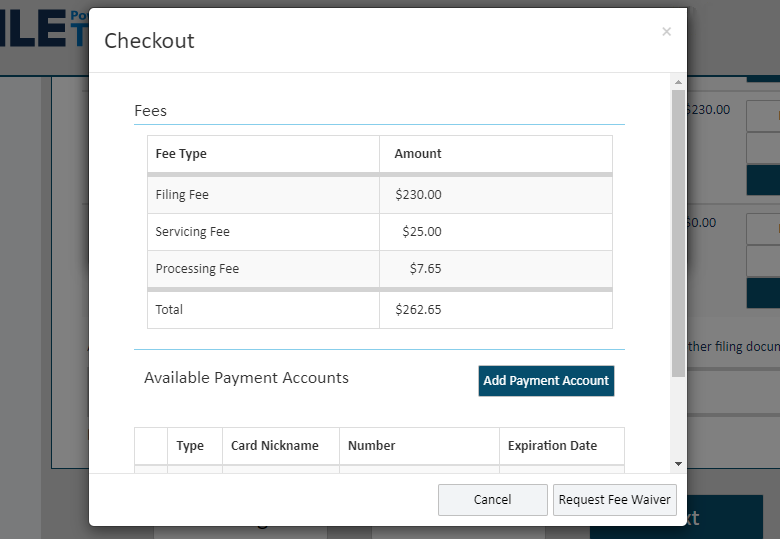Click the Number column header
780x539 pixels.
tap(371, 446)
